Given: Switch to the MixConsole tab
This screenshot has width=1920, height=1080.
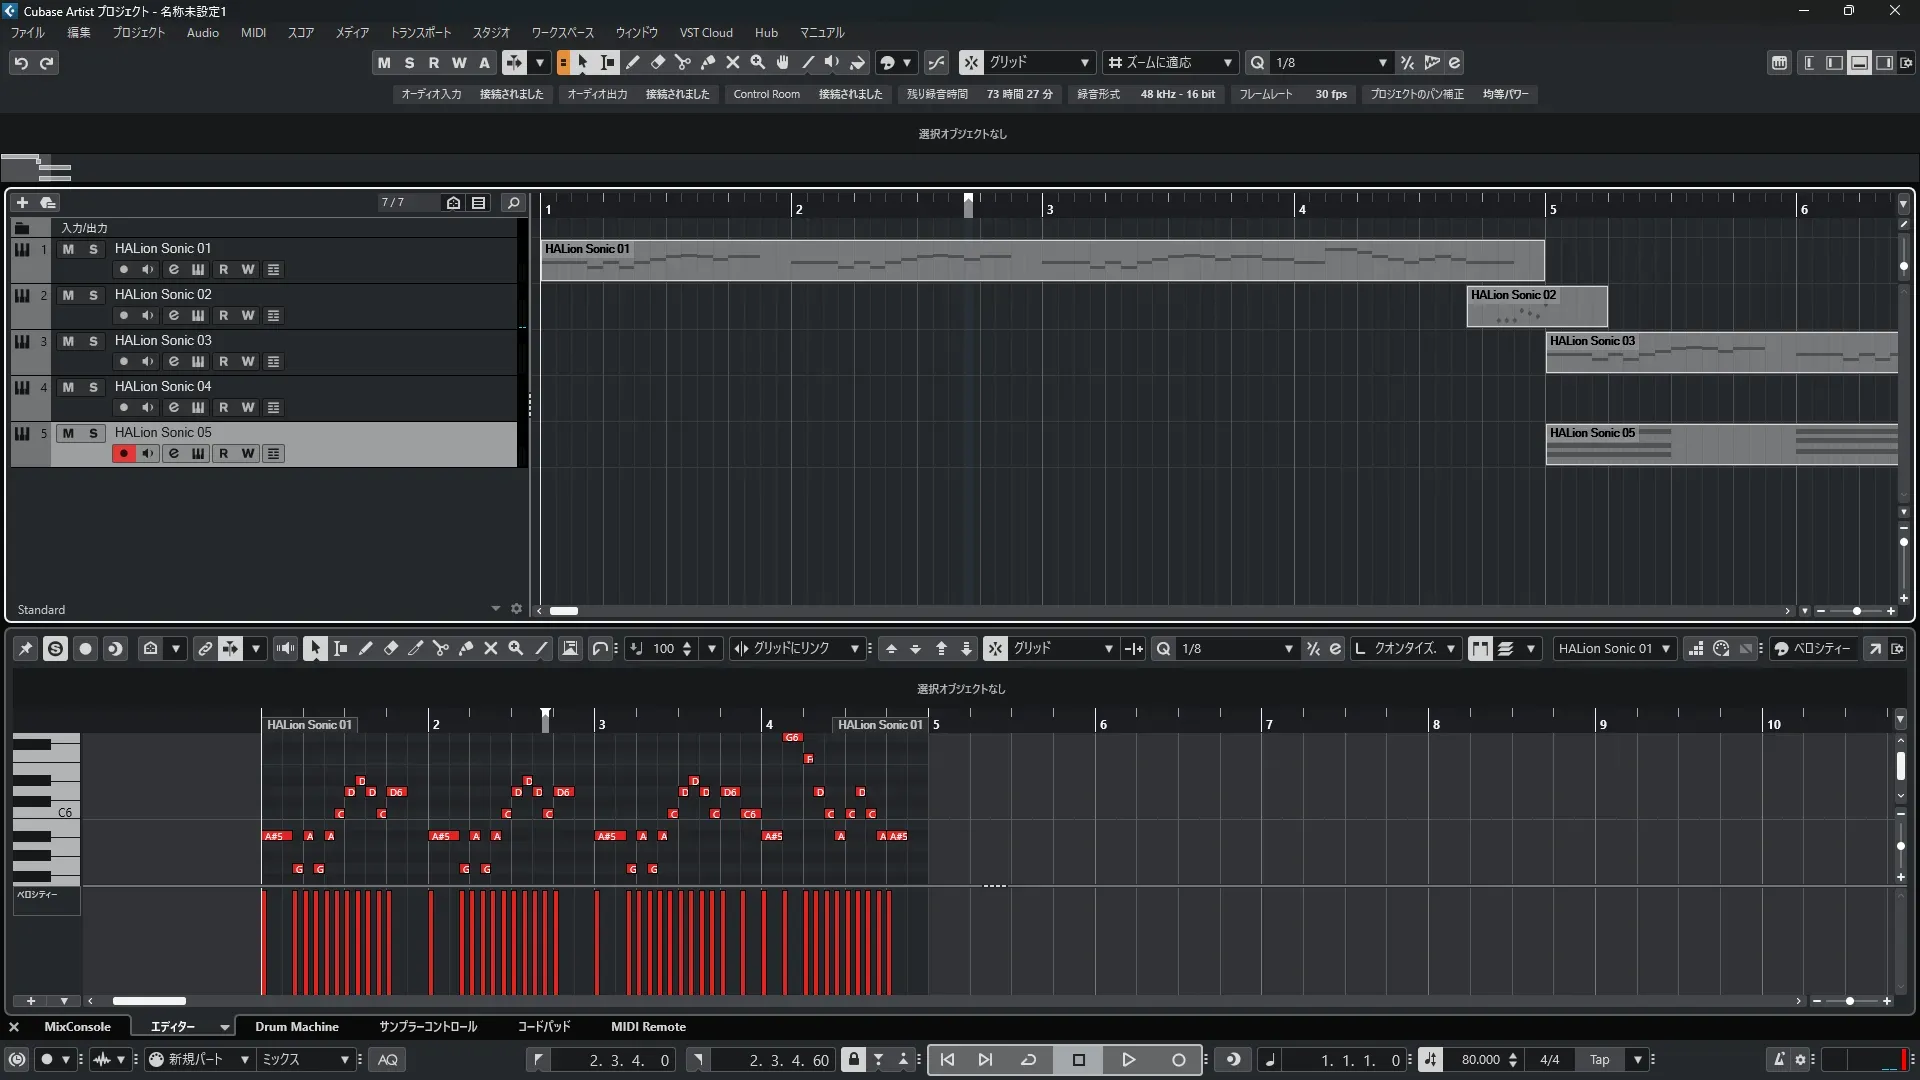Looking at the screenshot, I should pos(77,1027).
